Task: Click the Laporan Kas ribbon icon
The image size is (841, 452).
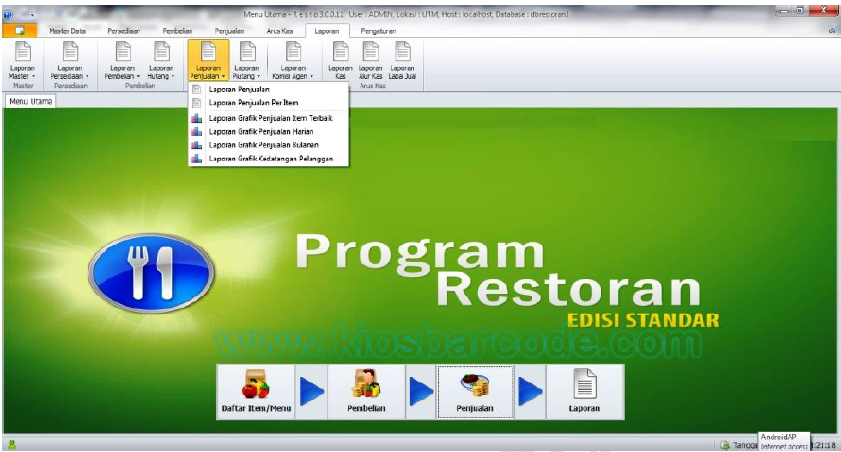Action: (x=340, y=59)
